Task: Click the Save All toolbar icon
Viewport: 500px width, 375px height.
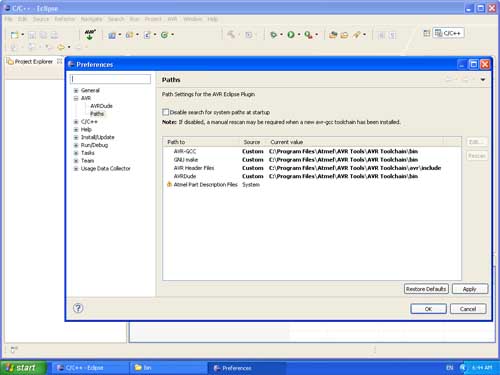Action: pos(43,35)
